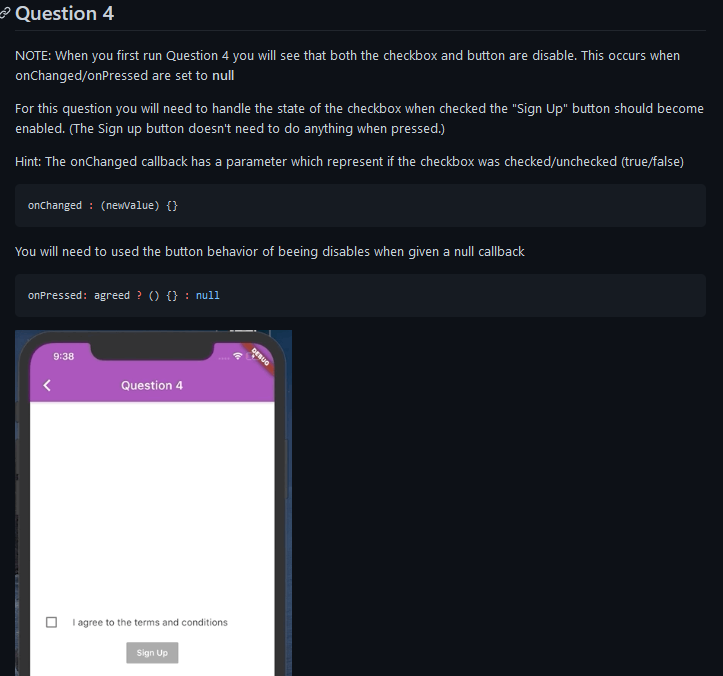The width and height of the screenshot is (723, 676).
Task: Check the terms and conditions checkbox
Action: coord(52,622)
